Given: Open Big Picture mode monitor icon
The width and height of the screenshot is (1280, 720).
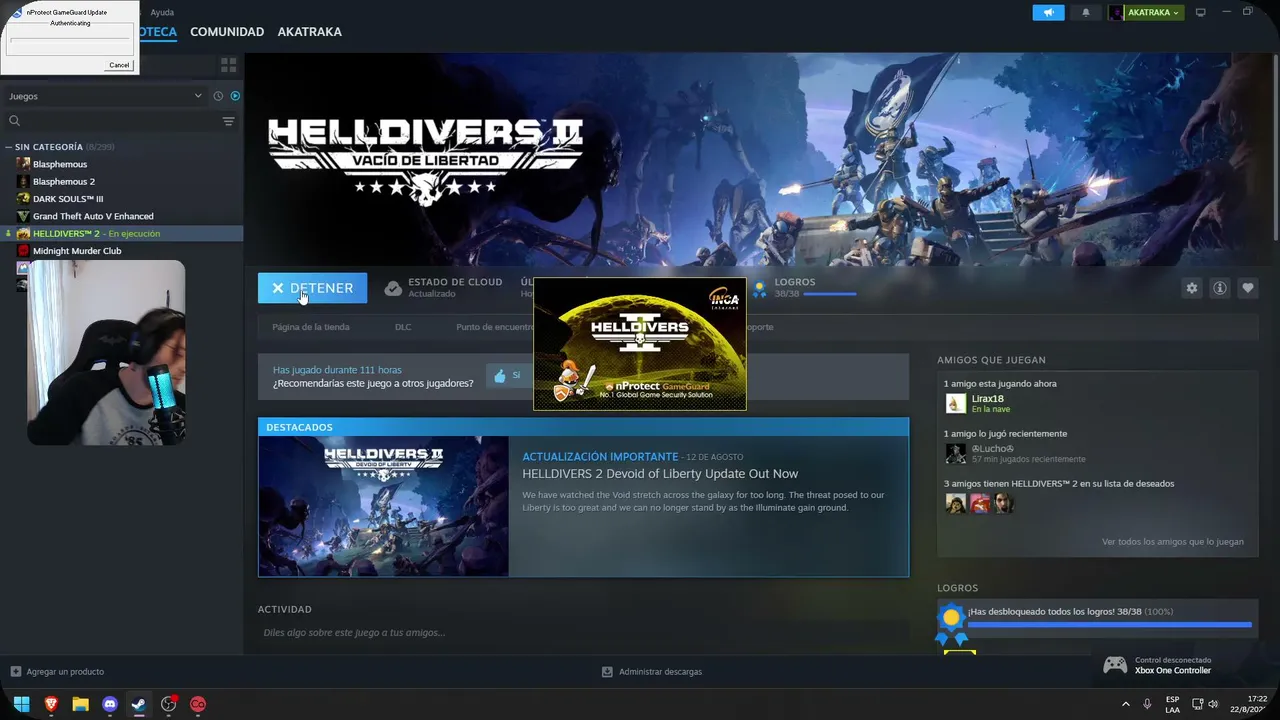Looking at the screenshot, I should pos(1201,13).
